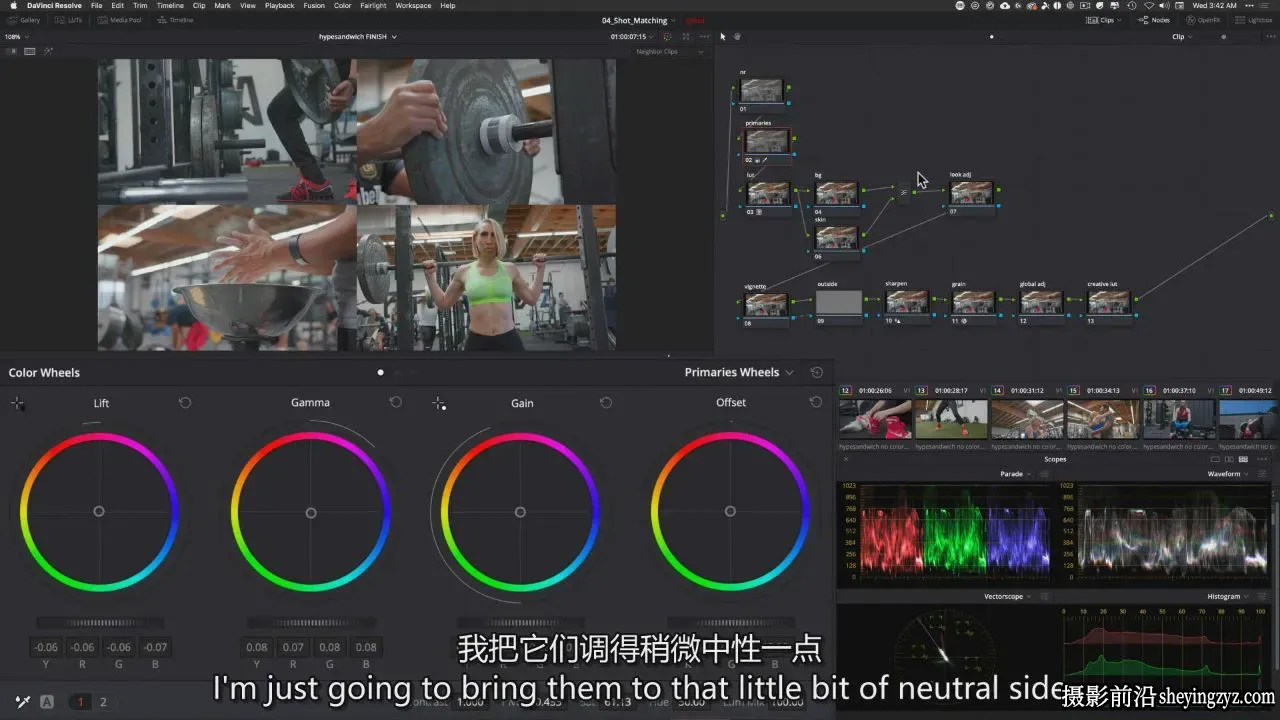Select the hand pan tool in node editor
This screenshot has width=1280, height=720.
[737, 37]
